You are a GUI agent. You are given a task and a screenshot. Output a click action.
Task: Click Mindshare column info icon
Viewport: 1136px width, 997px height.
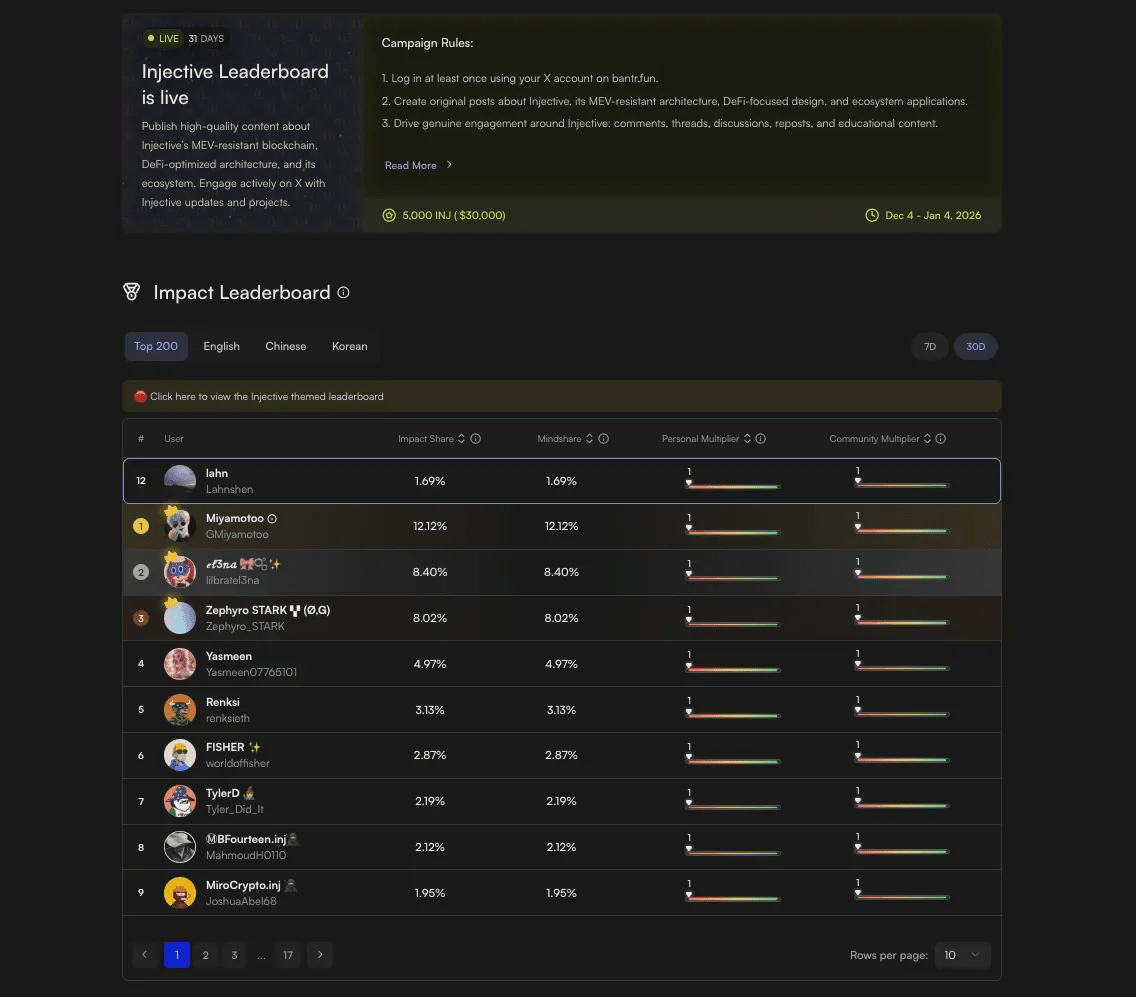point(604,438)
